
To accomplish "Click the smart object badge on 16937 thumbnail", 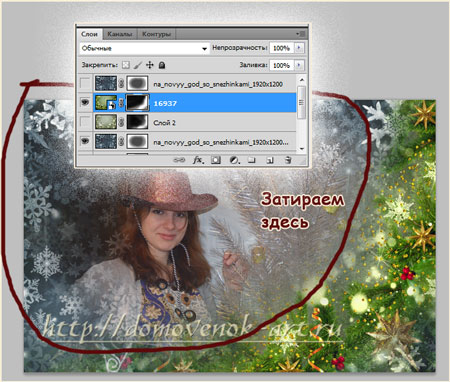I will pyautogui.click(x=113, y=106).
